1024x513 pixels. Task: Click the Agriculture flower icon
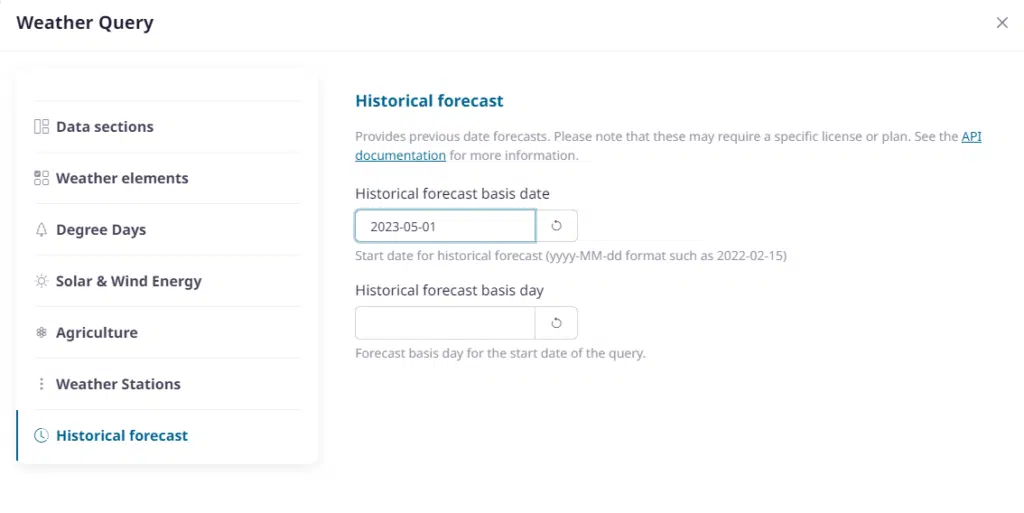point(41,333)
